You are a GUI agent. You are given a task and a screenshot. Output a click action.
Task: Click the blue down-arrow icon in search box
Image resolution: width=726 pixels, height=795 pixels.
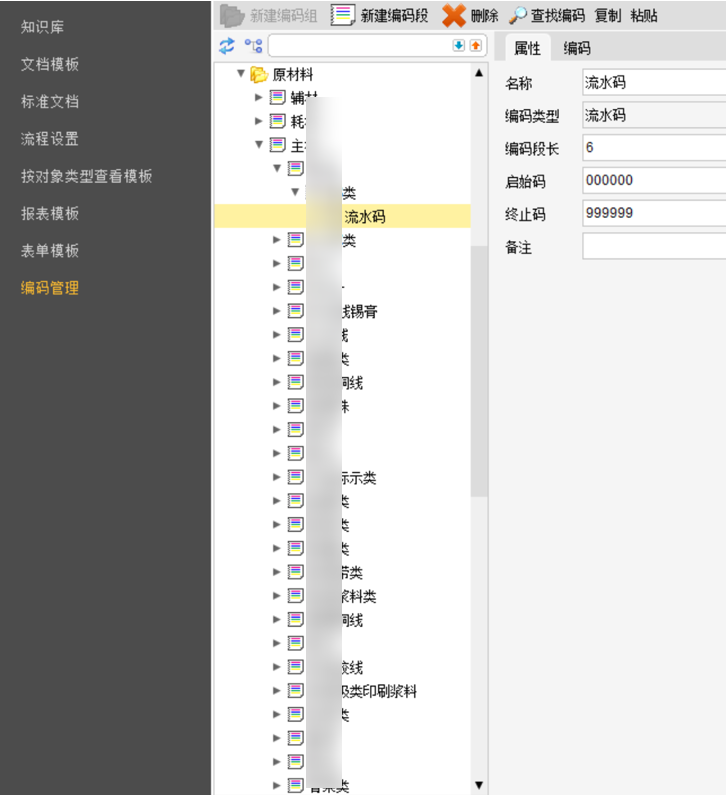pyautogui.click(x=458, y=46)
